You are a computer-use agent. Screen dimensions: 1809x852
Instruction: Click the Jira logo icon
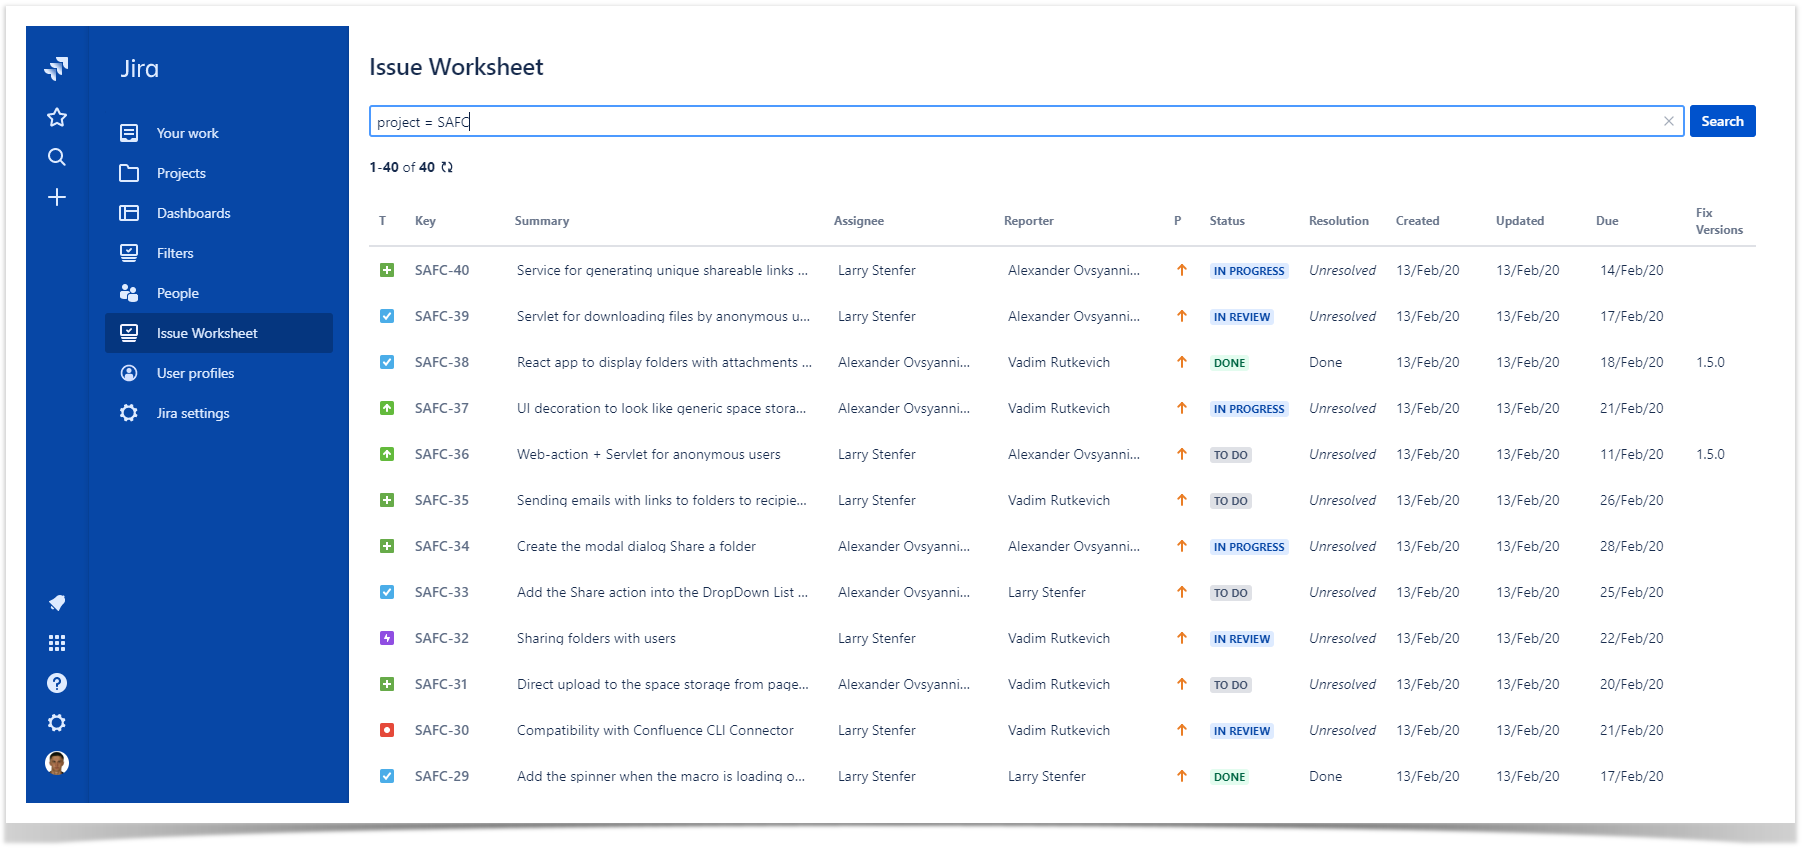pyautogui.click(x=57, y=68)
